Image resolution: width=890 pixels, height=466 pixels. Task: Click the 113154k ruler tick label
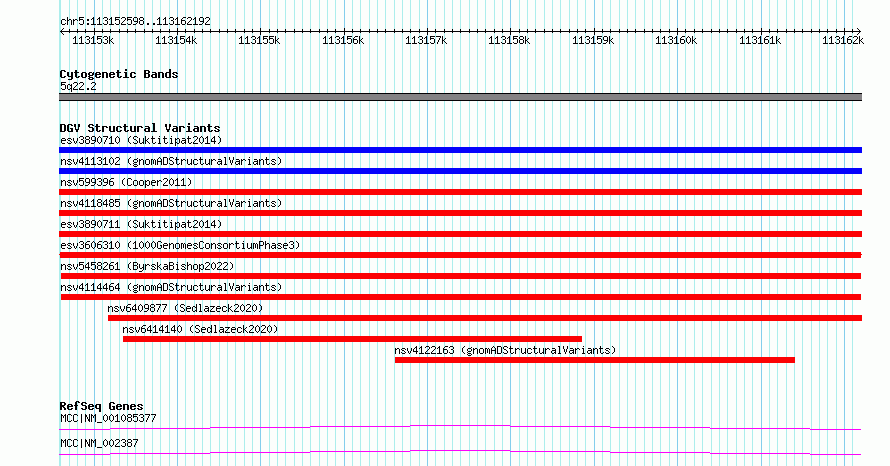[176, 40]
